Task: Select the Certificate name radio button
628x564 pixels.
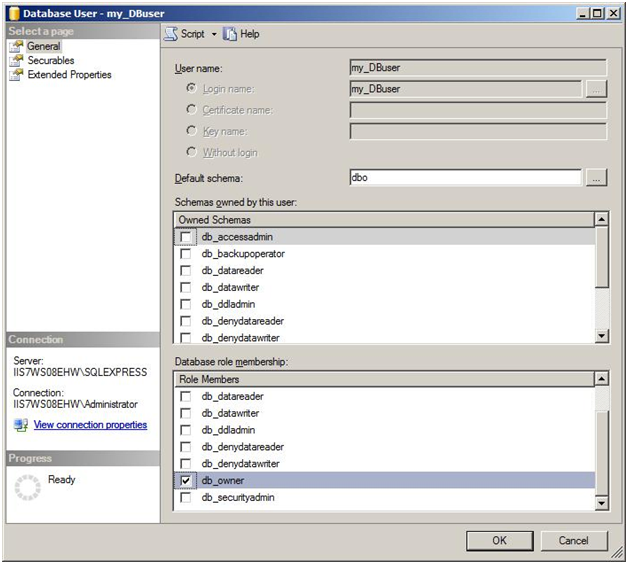Action: (191, 109)
